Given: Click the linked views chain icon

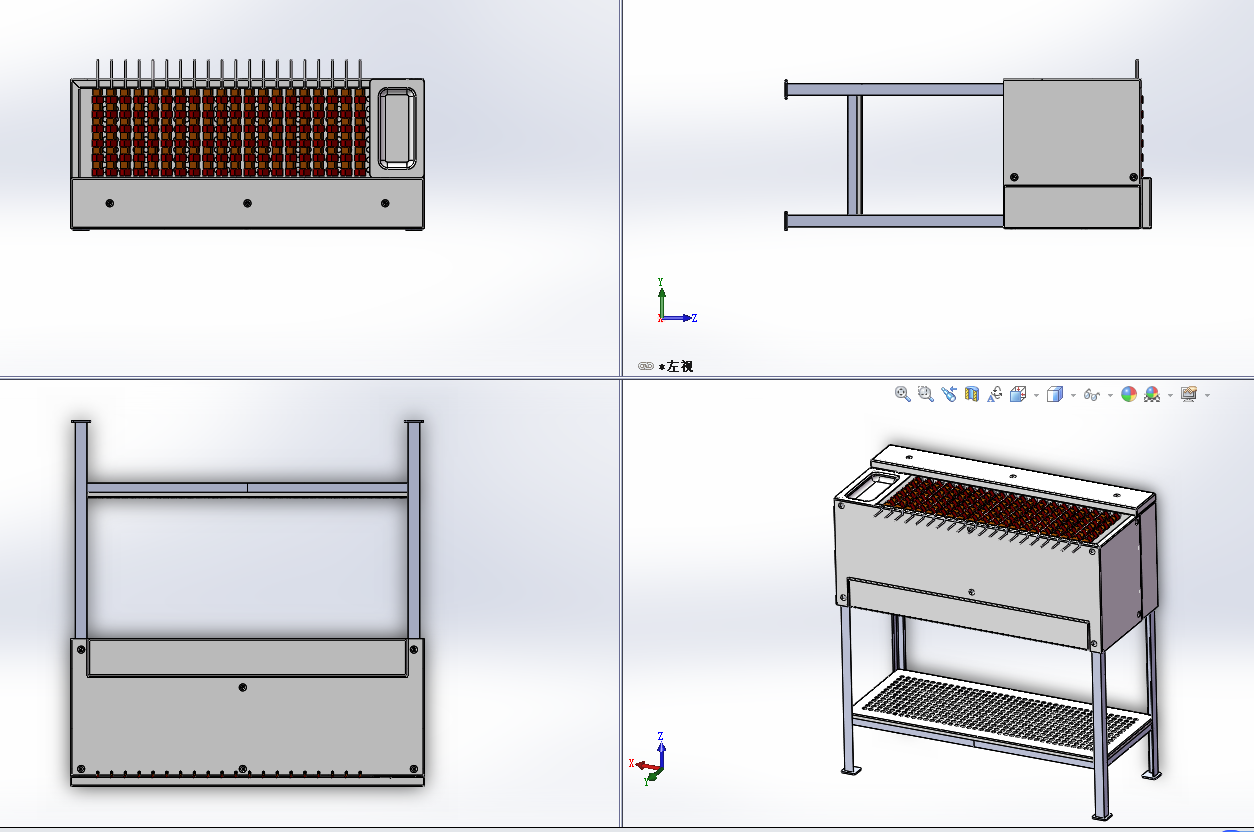Looking at the screenshot, I should [x=646, y=366].
